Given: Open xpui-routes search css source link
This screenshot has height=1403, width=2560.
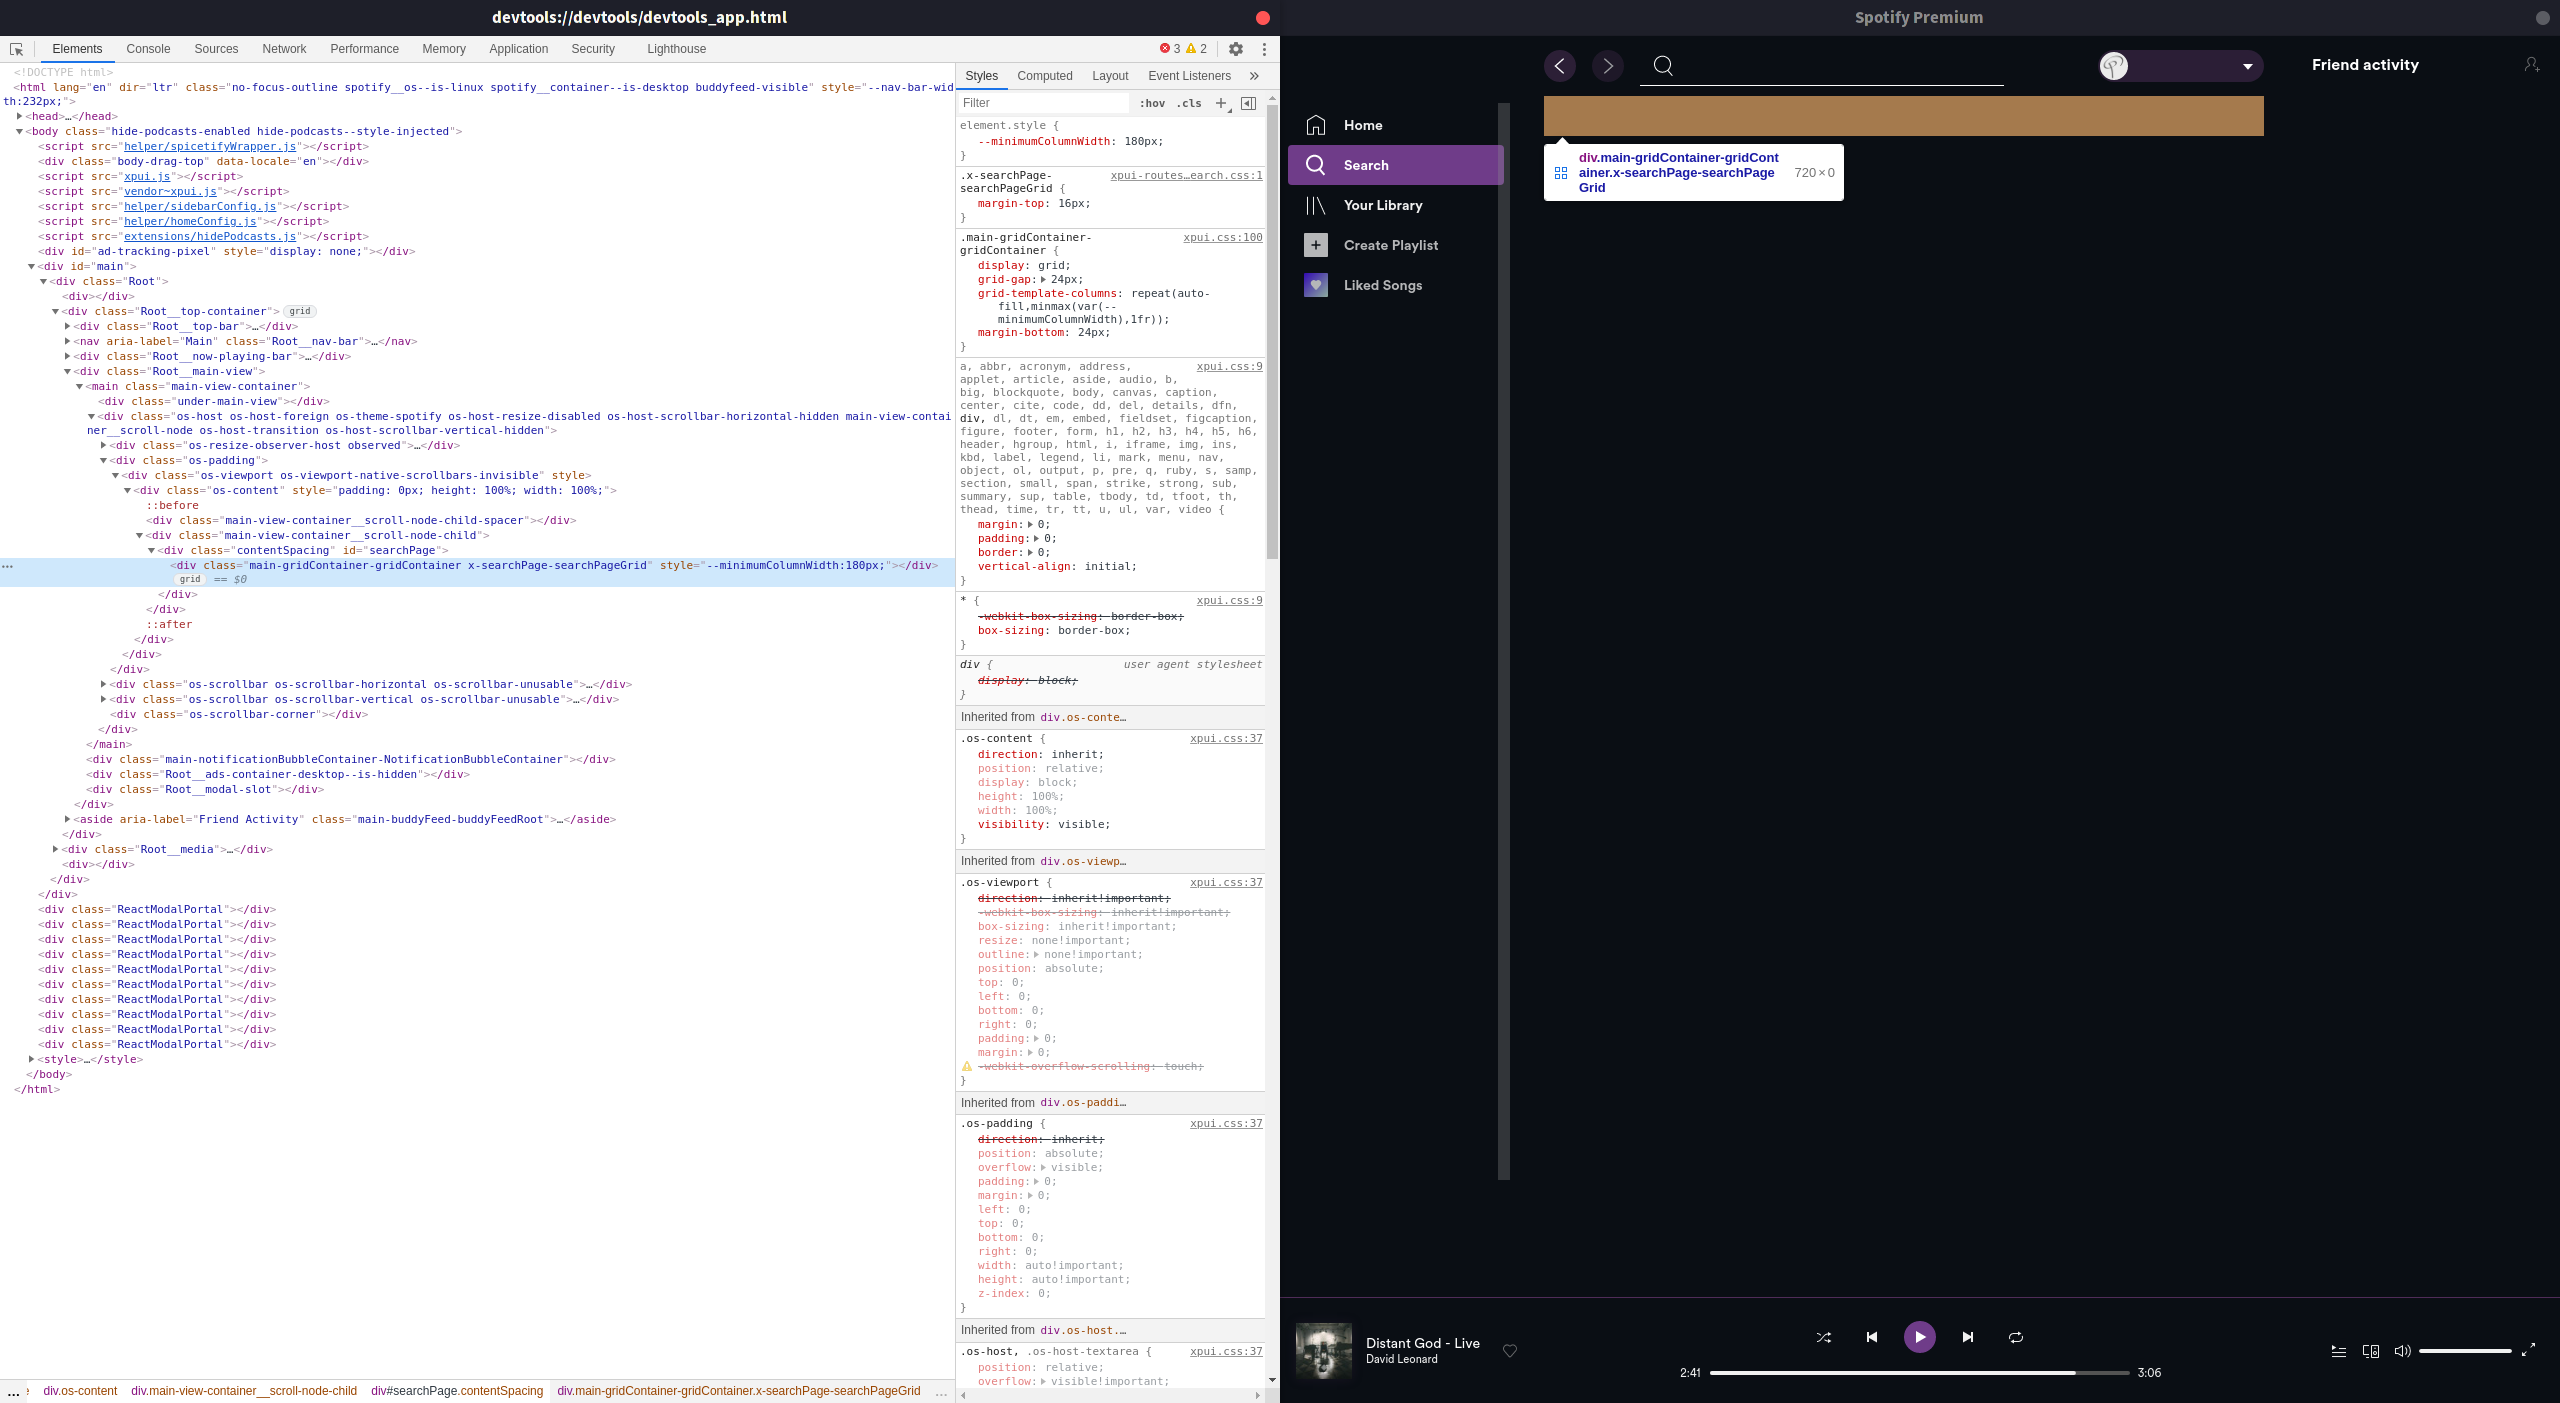Looking at the screenshot, I should [1186, 175].
